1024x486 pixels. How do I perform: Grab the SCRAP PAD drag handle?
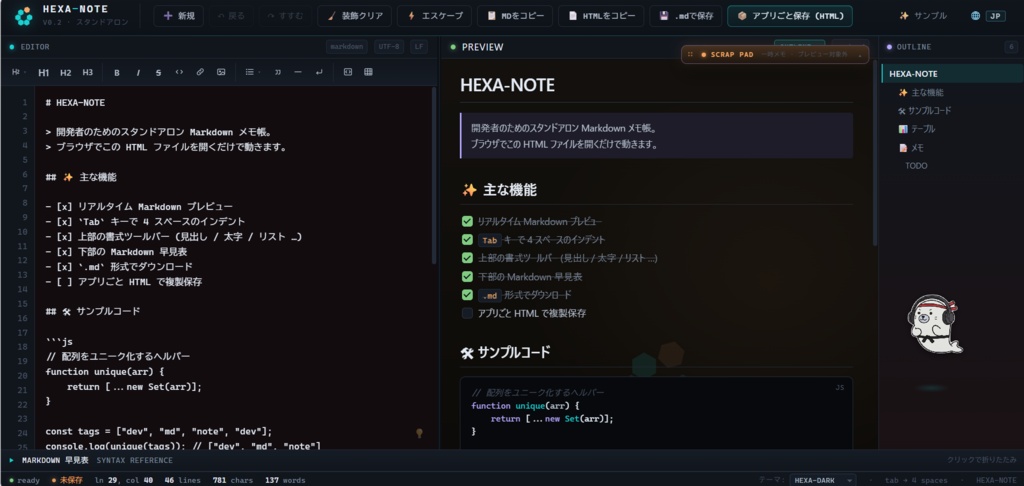click(x=690, y=55)
